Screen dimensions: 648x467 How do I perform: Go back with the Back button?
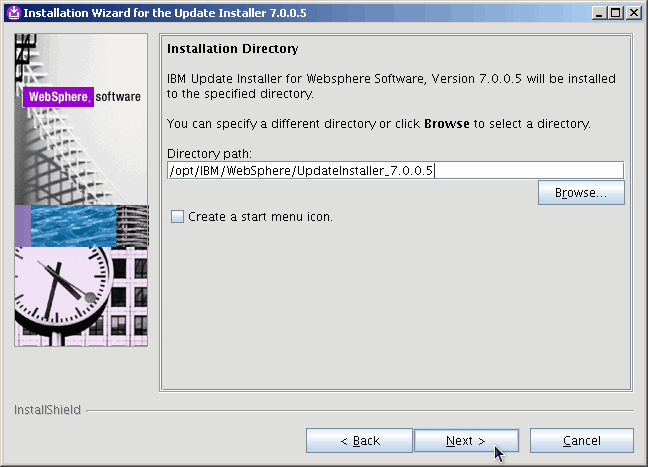pyautogui.click(x=359, y=441)
